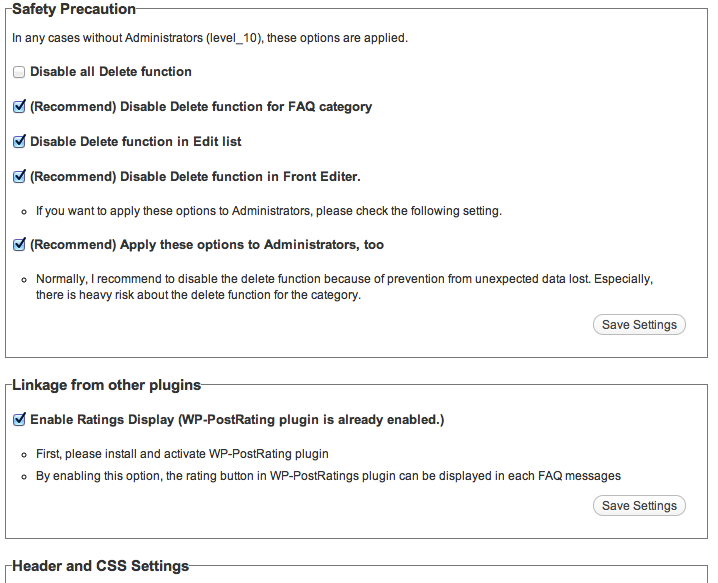Save settings in Linkage from other plugins
This screenshot has width=718, height=583.
point(639,506)
